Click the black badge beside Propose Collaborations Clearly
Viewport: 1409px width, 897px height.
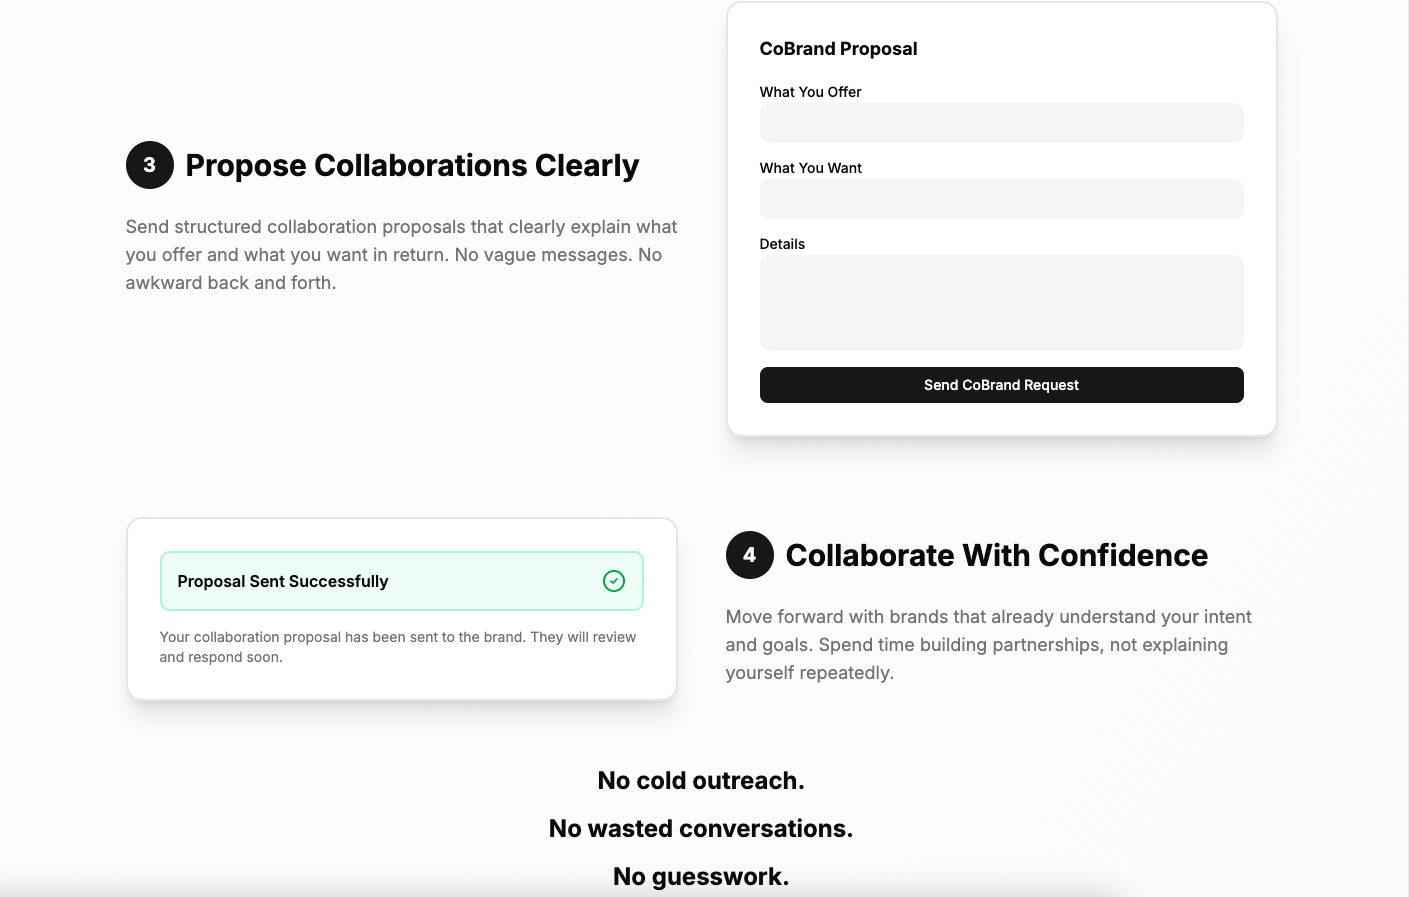tap(149, 165)
